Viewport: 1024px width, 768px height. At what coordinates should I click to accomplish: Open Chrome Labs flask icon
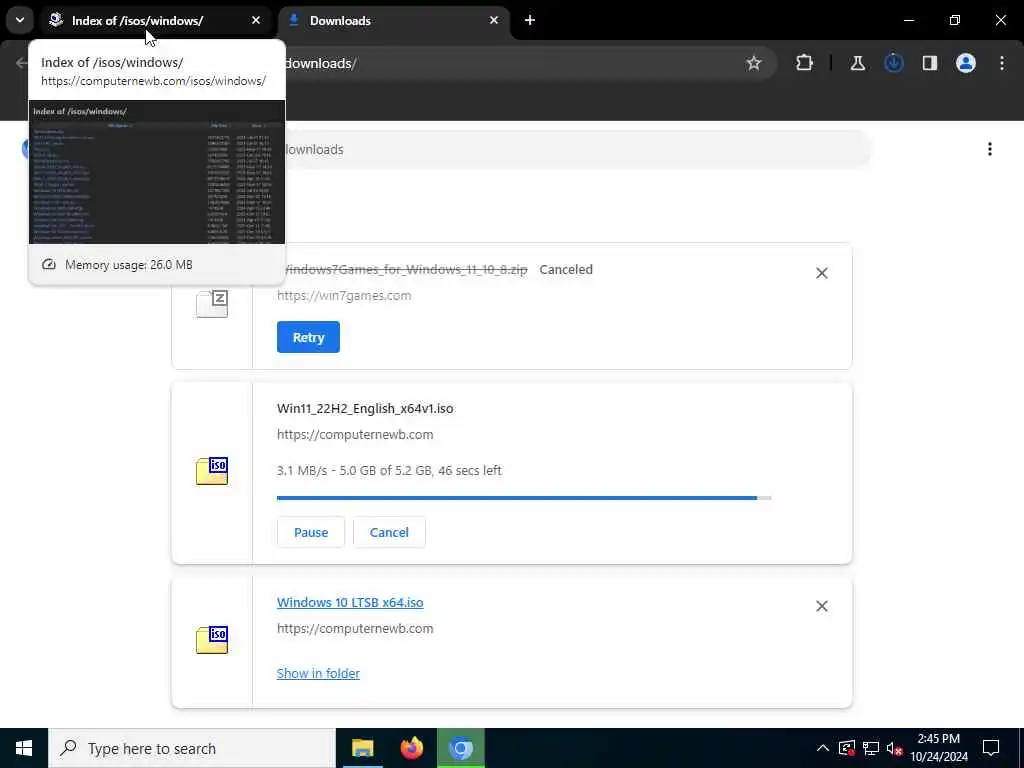857,63
